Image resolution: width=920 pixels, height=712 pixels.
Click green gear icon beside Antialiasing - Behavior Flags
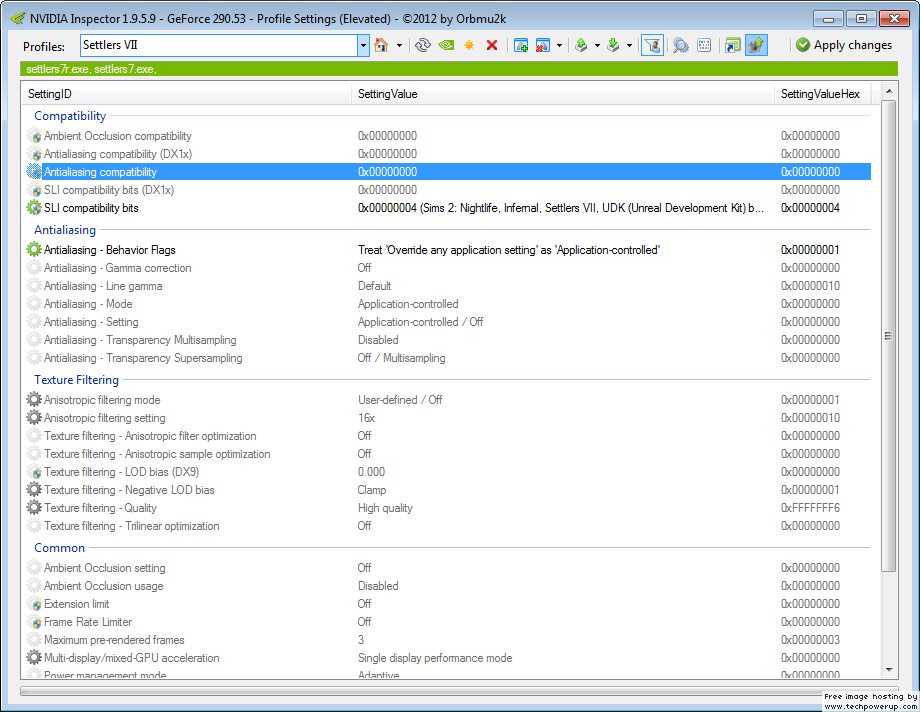[x=34, y=249]
